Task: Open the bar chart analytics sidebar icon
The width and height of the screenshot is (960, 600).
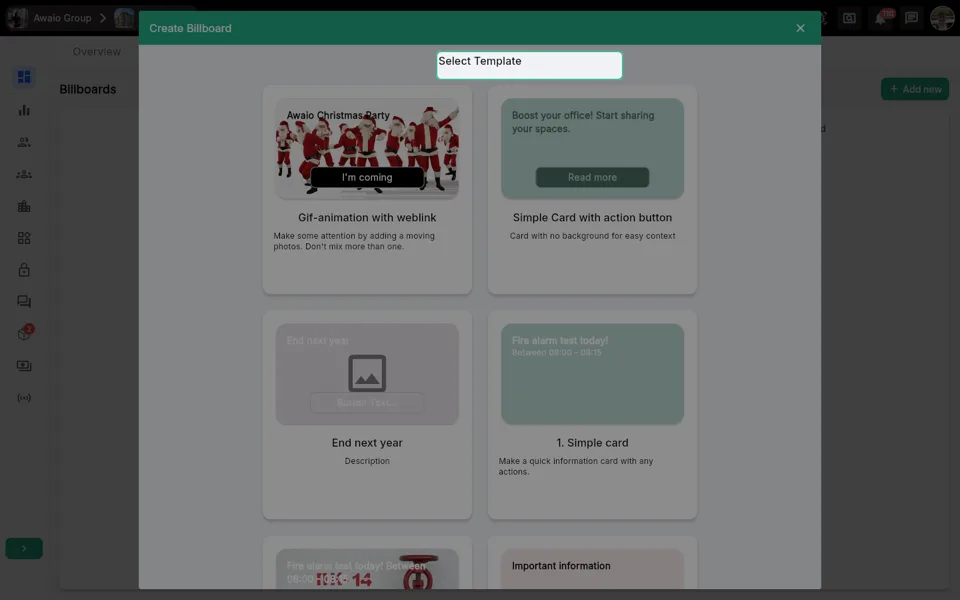Action: [24, 110]
